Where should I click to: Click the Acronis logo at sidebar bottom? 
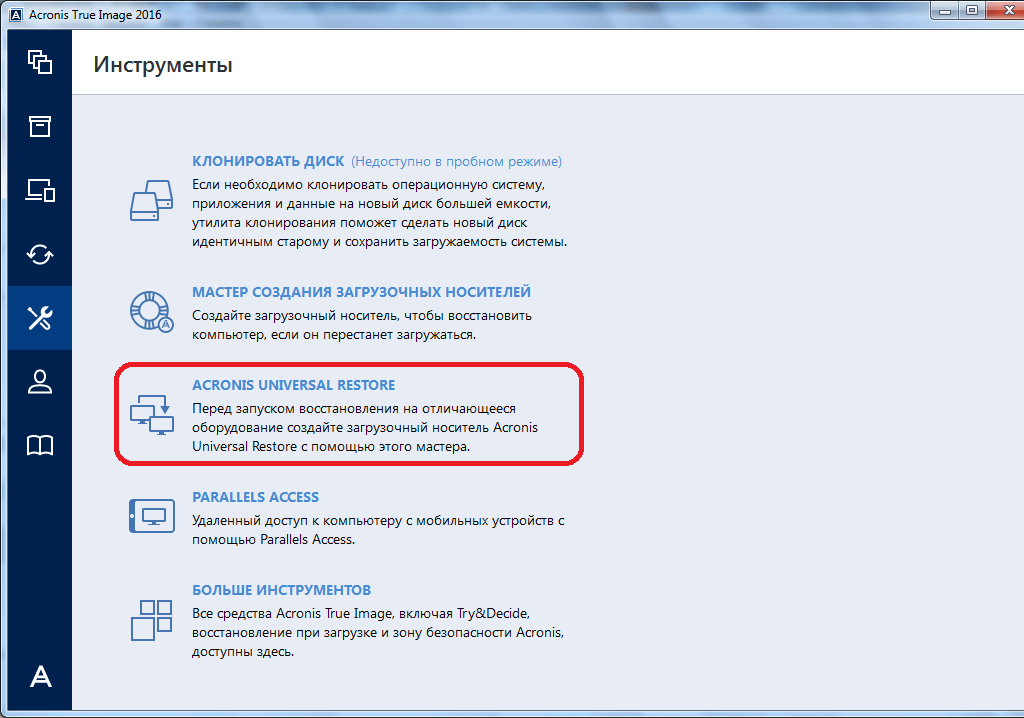pos(40,677)
